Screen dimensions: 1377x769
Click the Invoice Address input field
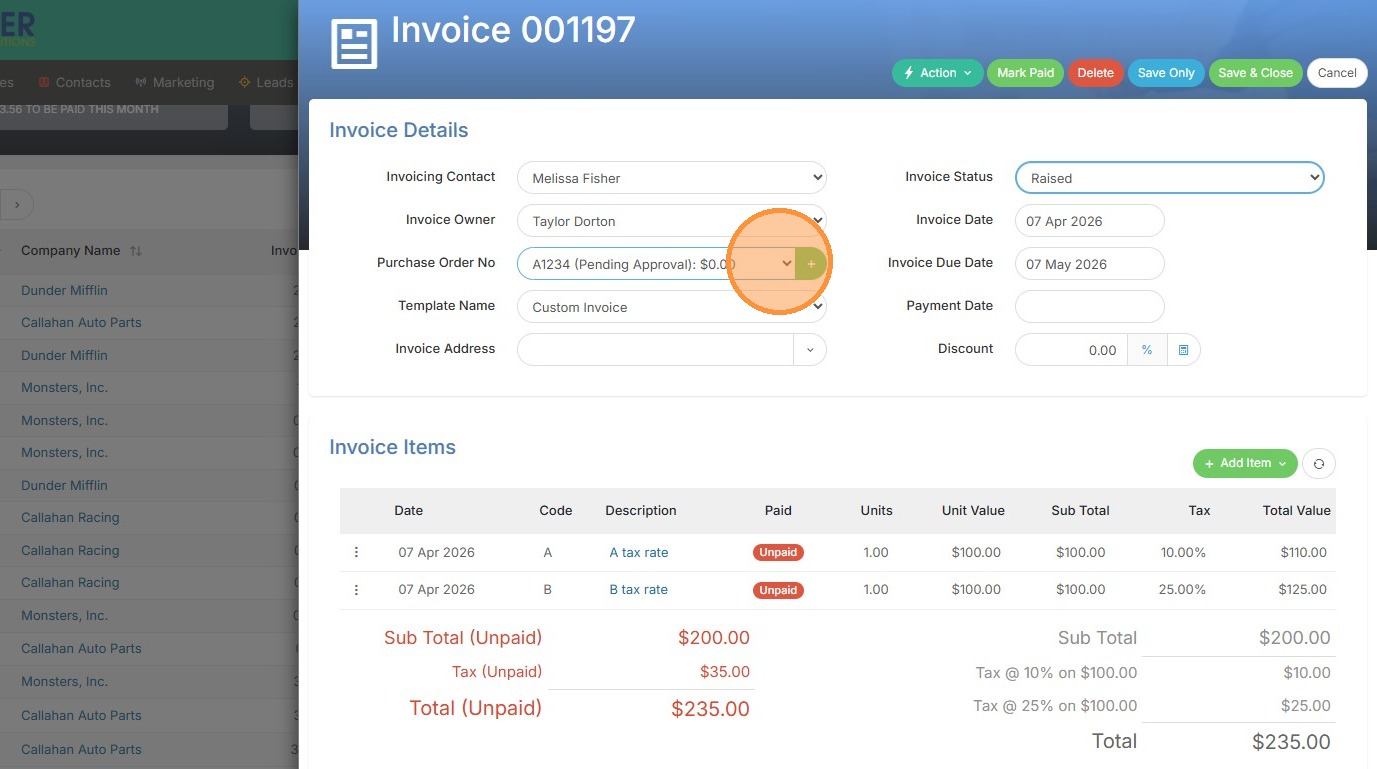tap(656, 350)
